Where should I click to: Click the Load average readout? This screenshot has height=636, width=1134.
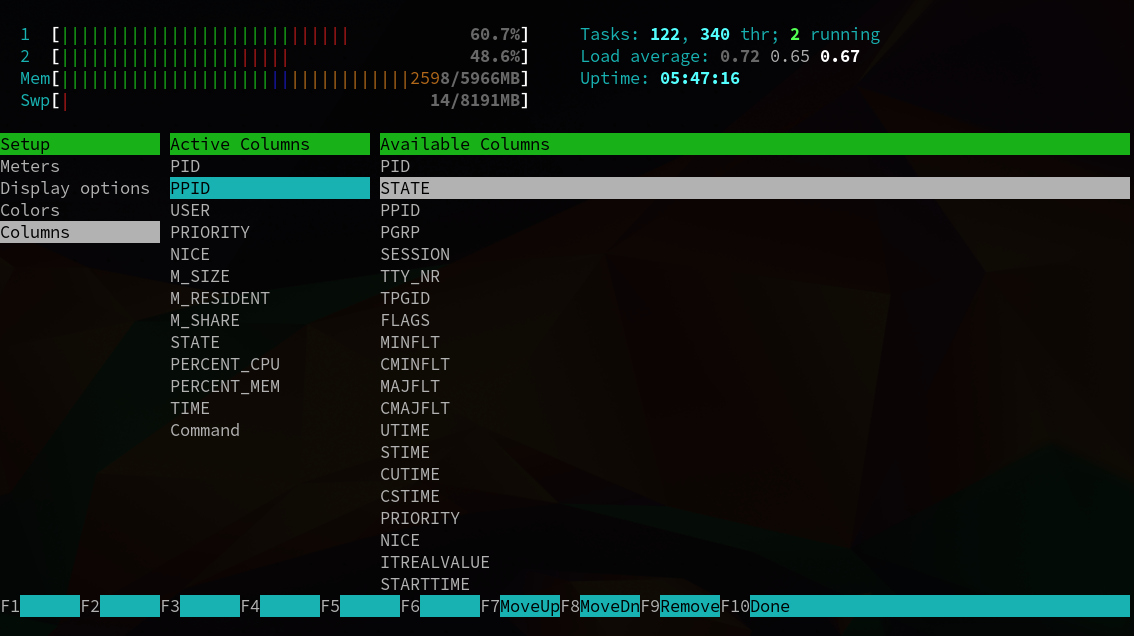(720, 56)
